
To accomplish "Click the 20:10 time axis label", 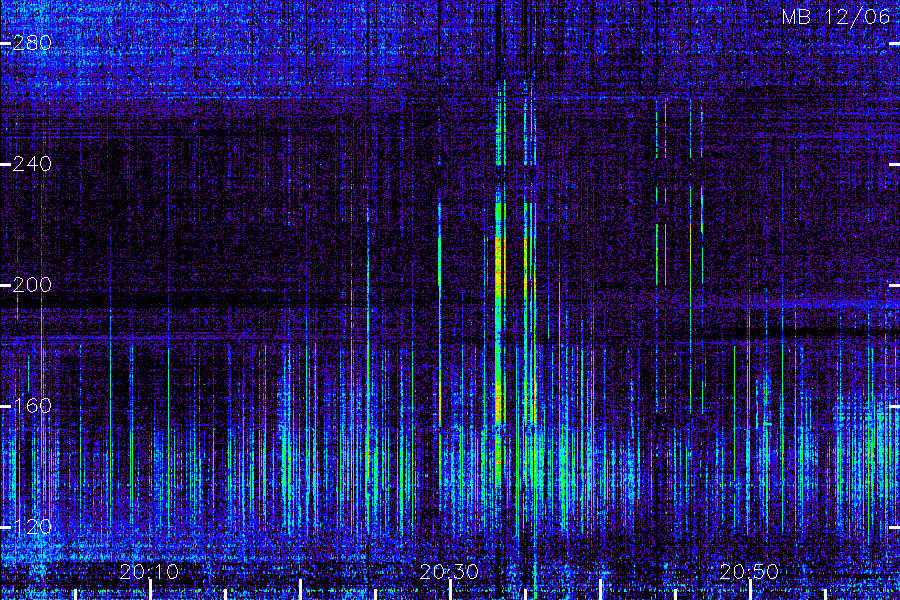I will pos(149,572).
